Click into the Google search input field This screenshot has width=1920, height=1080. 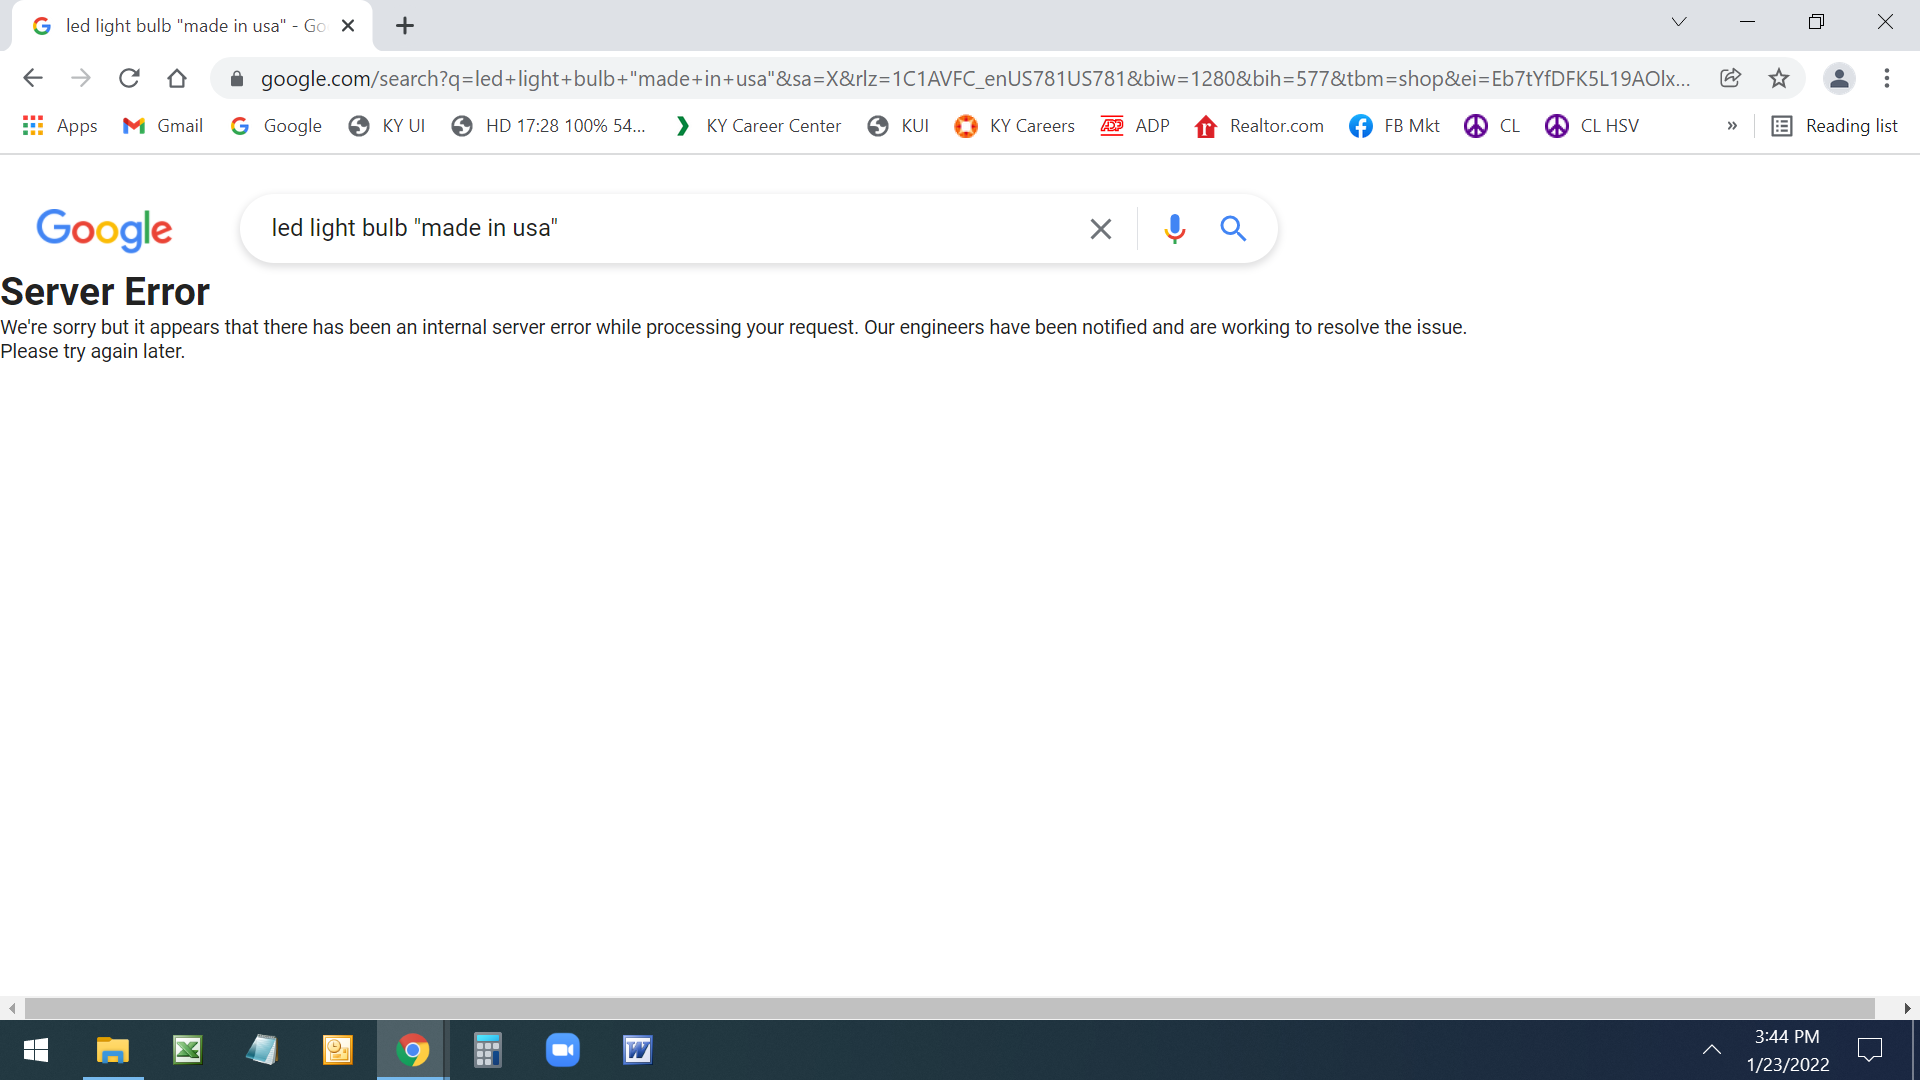660,229
